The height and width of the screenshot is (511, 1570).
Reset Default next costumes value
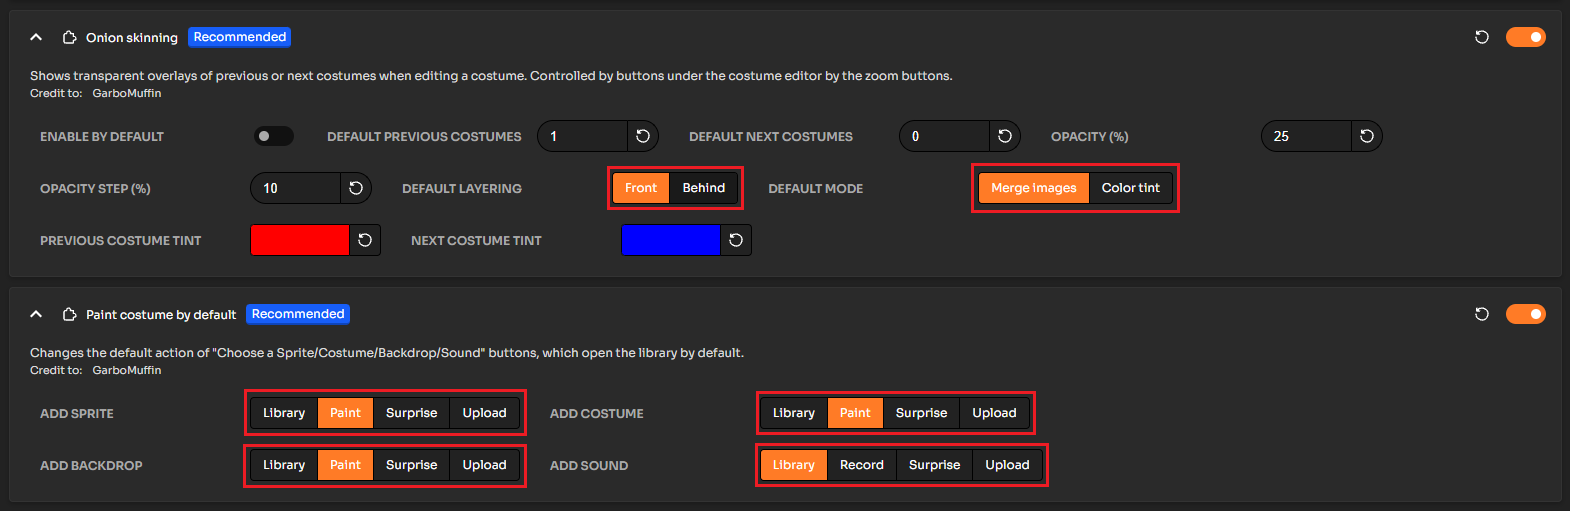point(1005,136)
